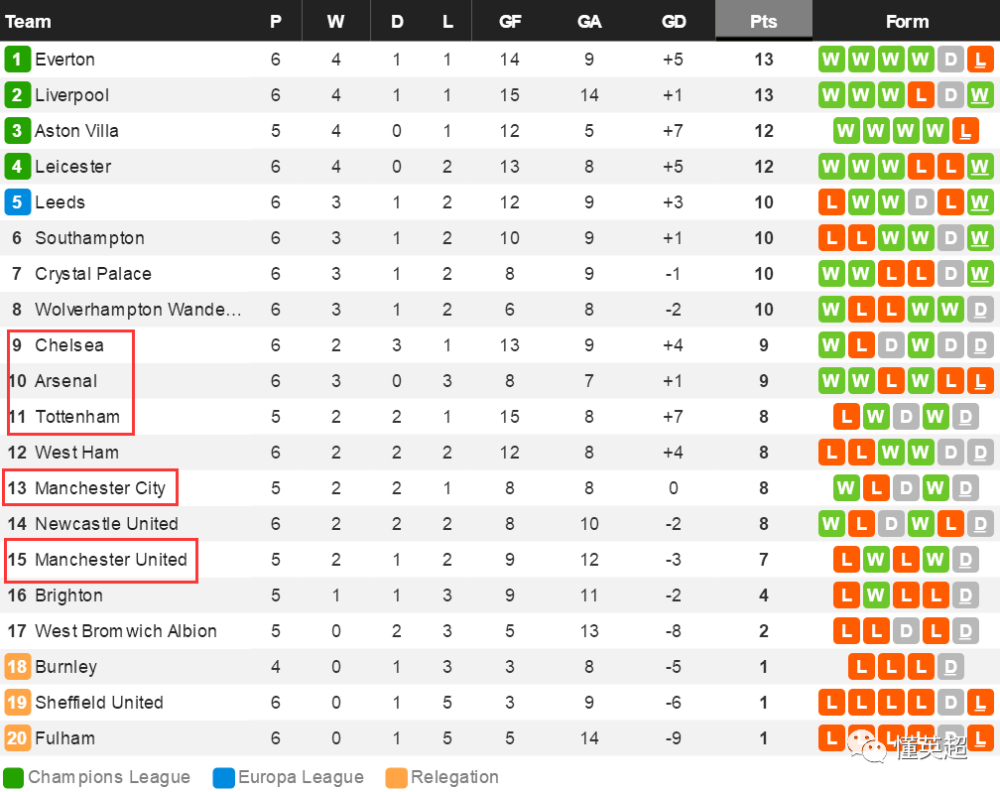Image resolution: width=1000 pixels, height=792 pixels.
Task: Click Brighton's green W form icon
Action: 876,595
